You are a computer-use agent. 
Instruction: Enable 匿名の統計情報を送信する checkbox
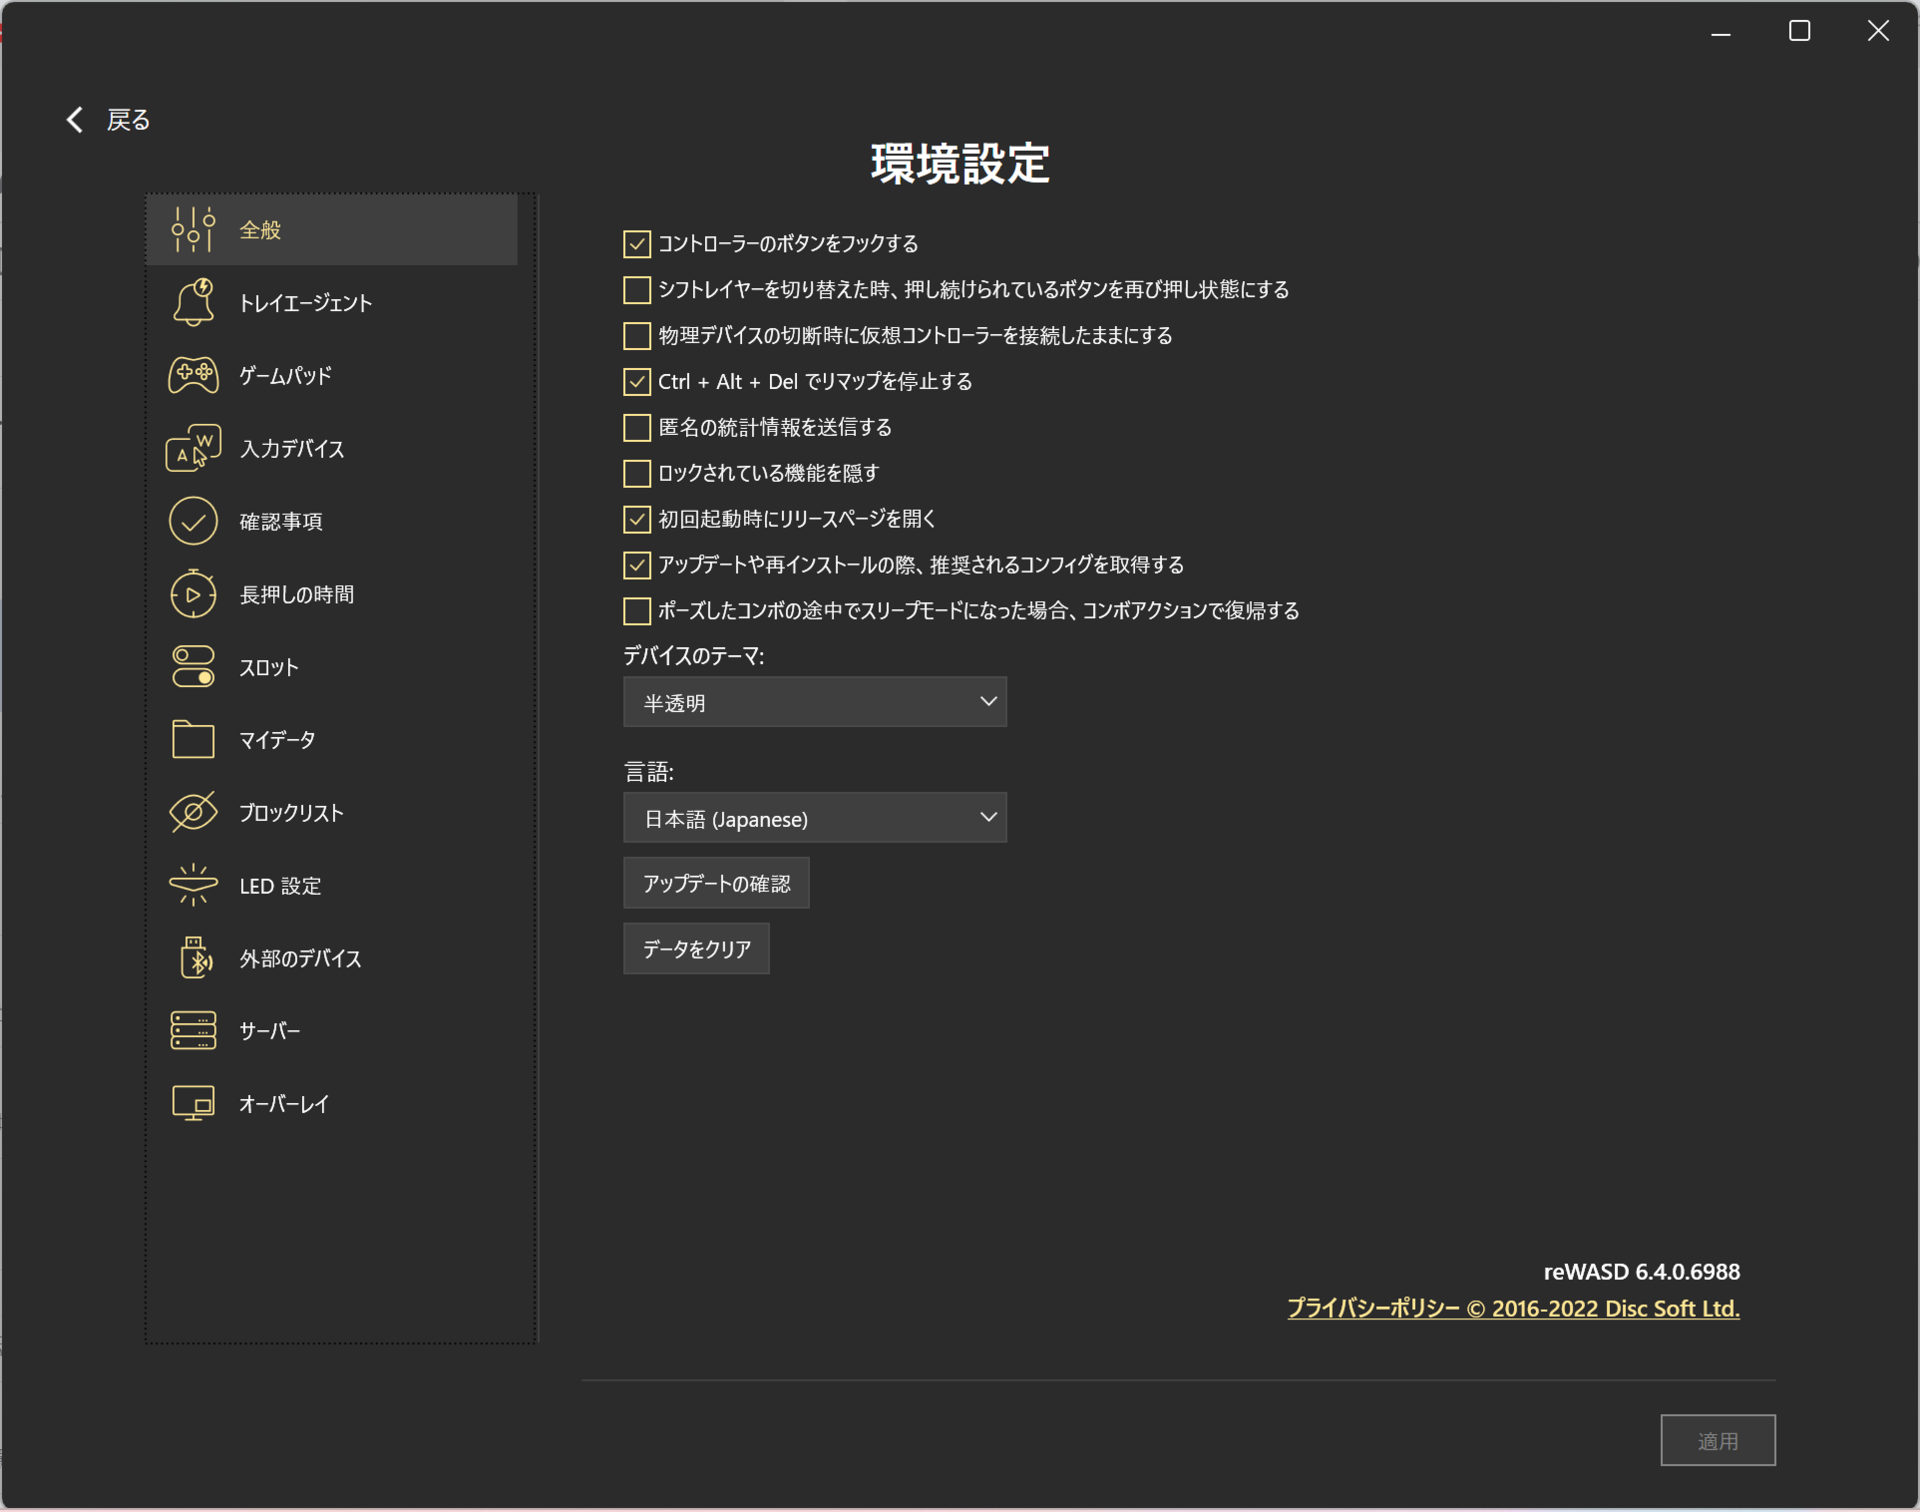pyautogui.click(x=636, y=427)
